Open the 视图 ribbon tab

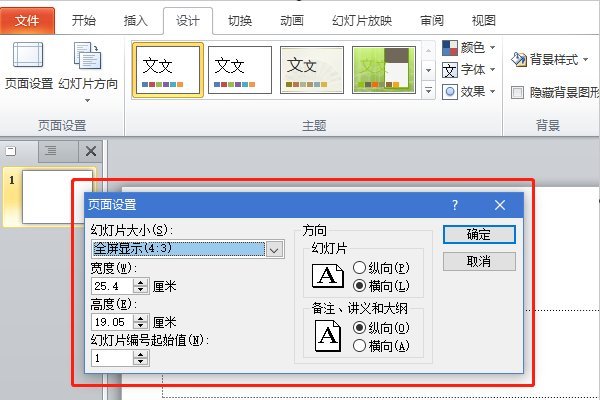click(x=484, y=20)
